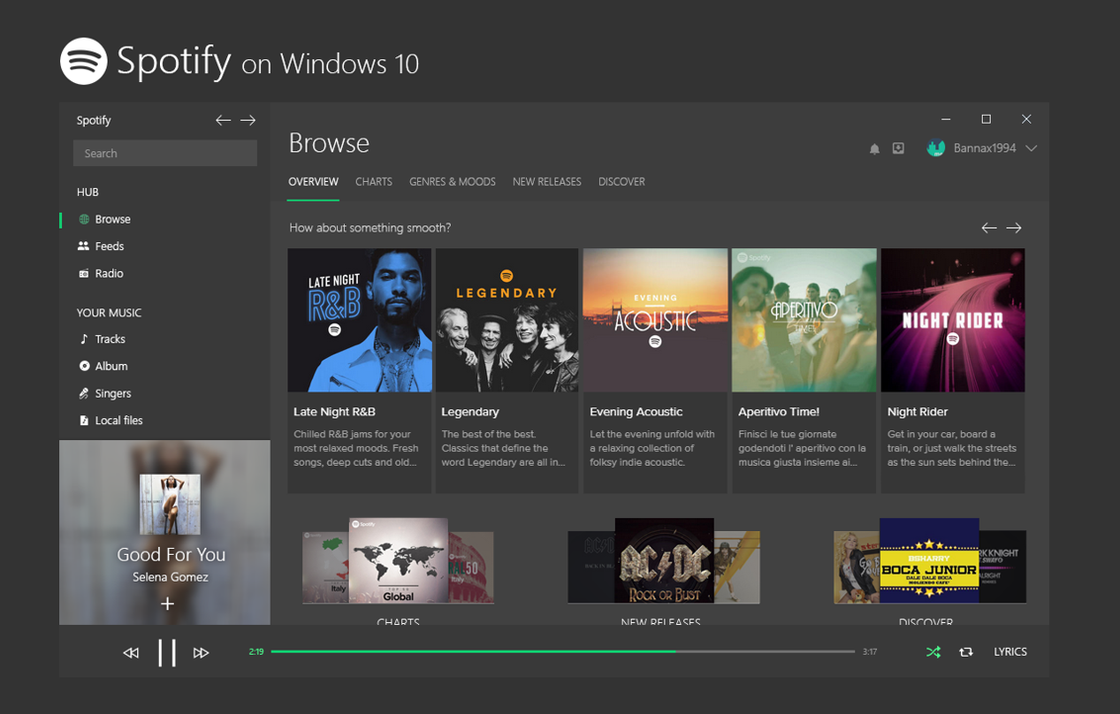Toggle repeat mode

tap(966, 652)
